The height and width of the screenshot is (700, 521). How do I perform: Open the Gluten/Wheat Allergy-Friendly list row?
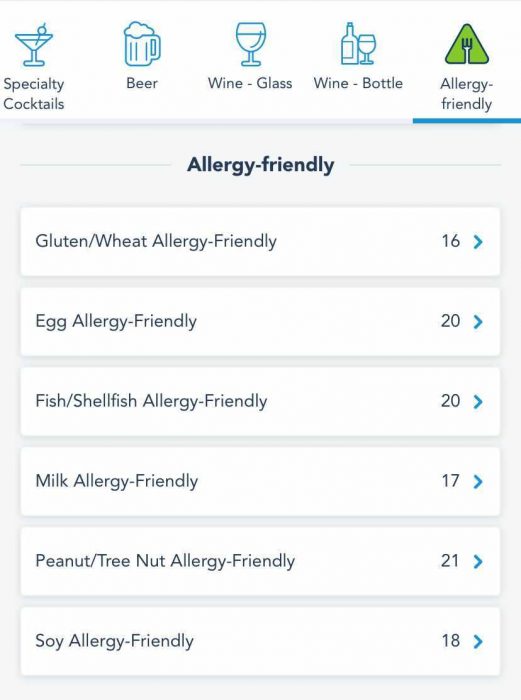(260, 242)
